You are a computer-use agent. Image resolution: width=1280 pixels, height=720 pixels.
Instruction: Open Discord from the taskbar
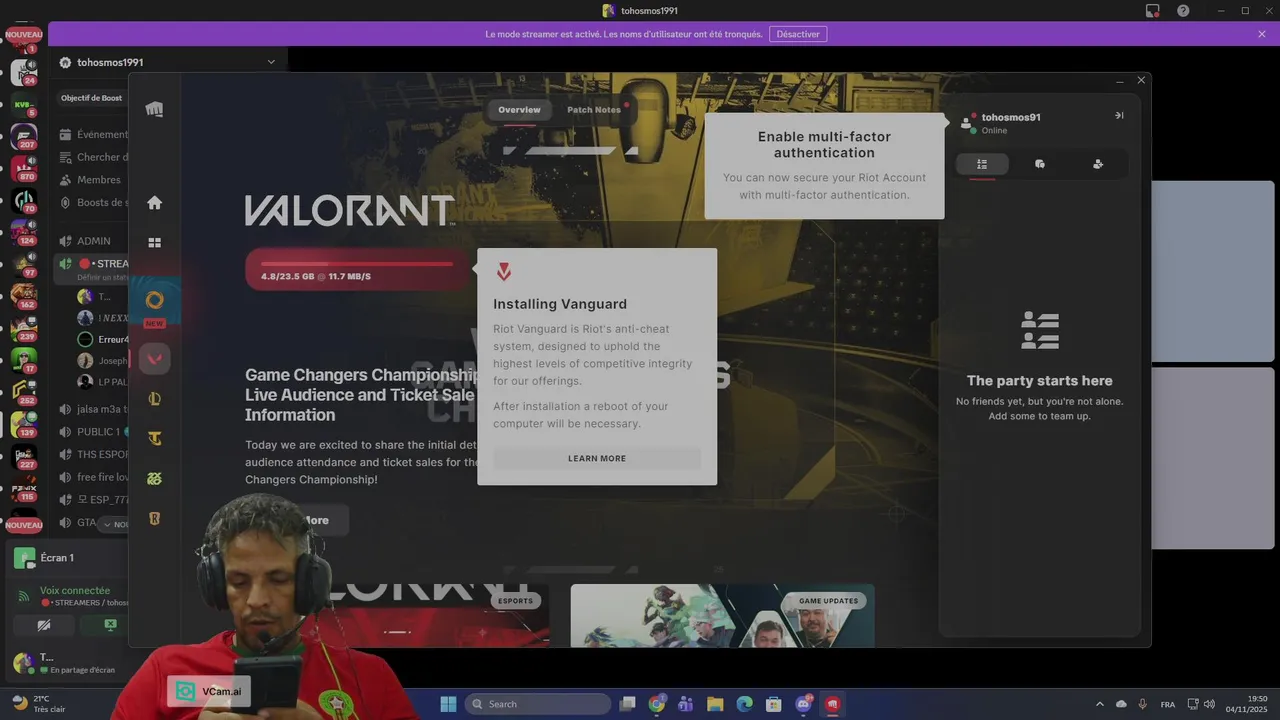click(x=803, y=704)
